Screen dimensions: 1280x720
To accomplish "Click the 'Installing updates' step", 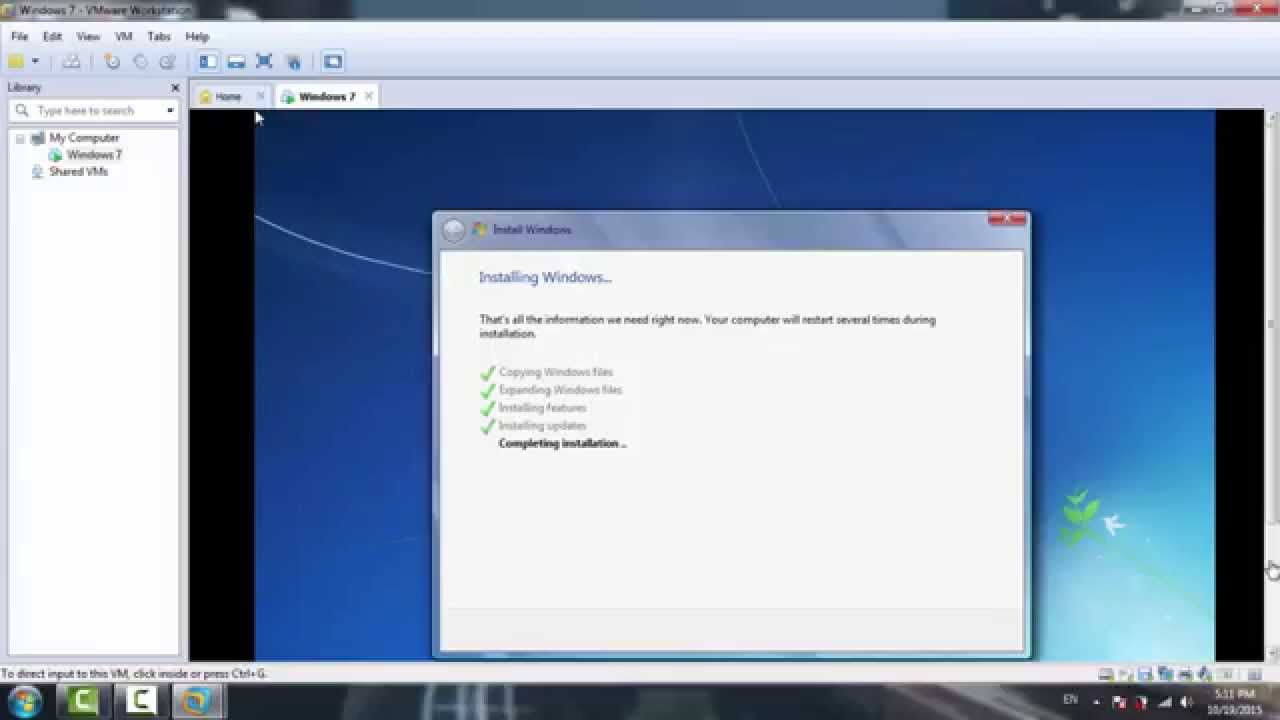I will pos(542,426).
